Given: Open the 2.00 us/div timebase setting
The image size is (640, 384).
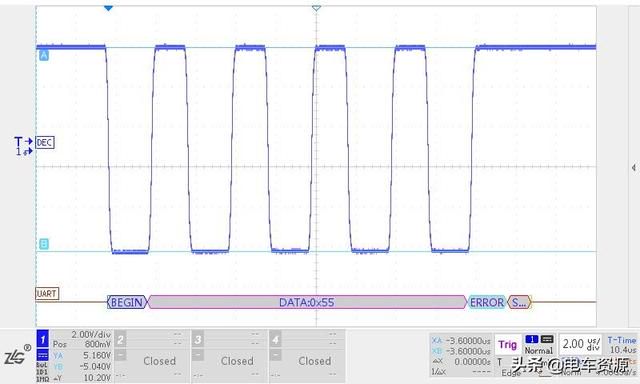Looking at the screenshot, I should pos(580,344).
